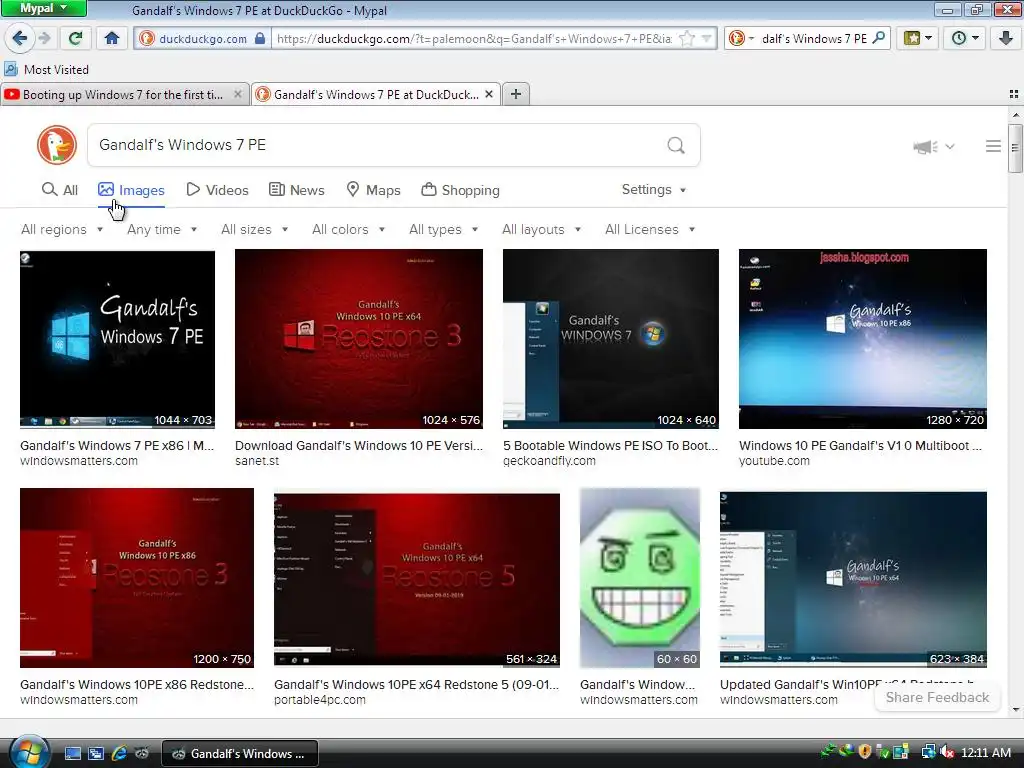Click the vertical page scrollbar thumb

(x=1015, y=148)
